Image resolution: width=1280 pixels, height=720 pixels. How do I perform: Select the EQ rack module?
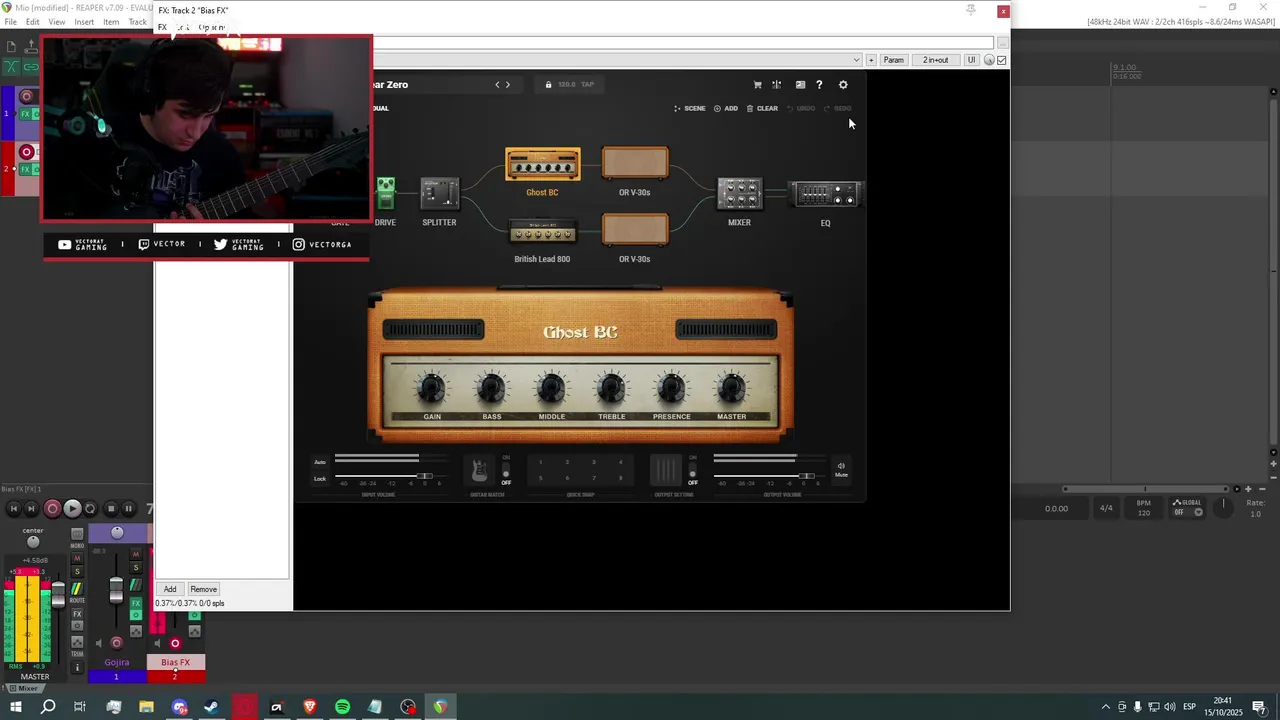click(826, 195)
